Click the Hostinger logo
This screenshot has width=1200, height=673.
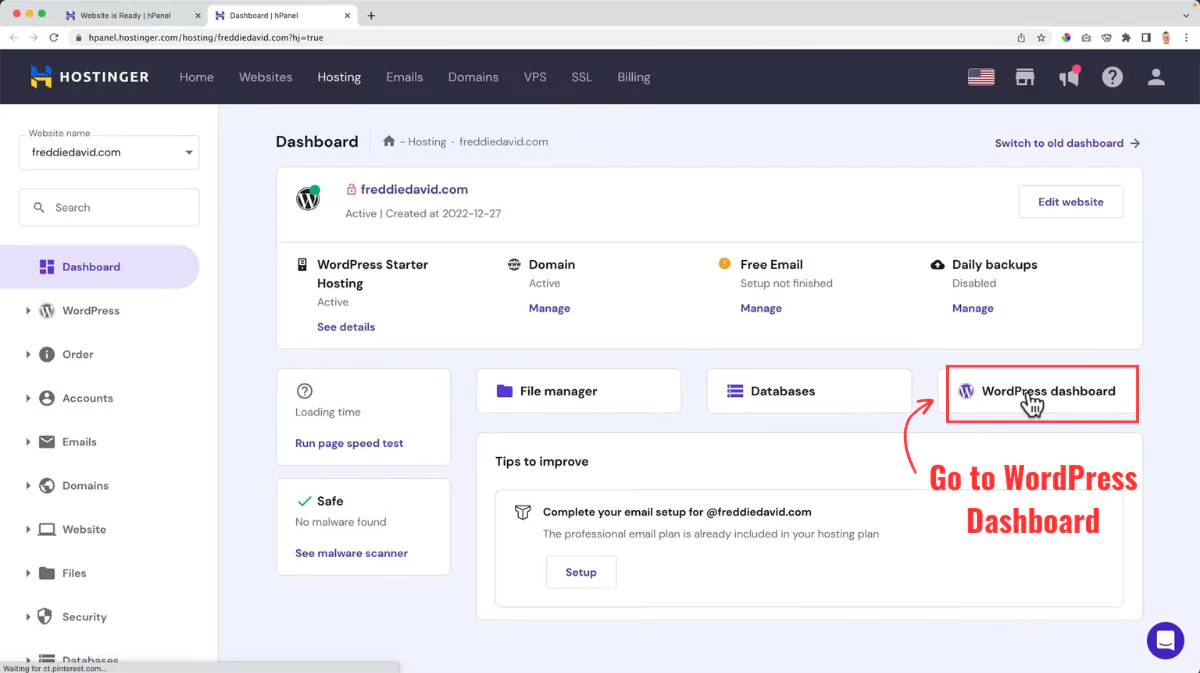click(x=89, y=76)
